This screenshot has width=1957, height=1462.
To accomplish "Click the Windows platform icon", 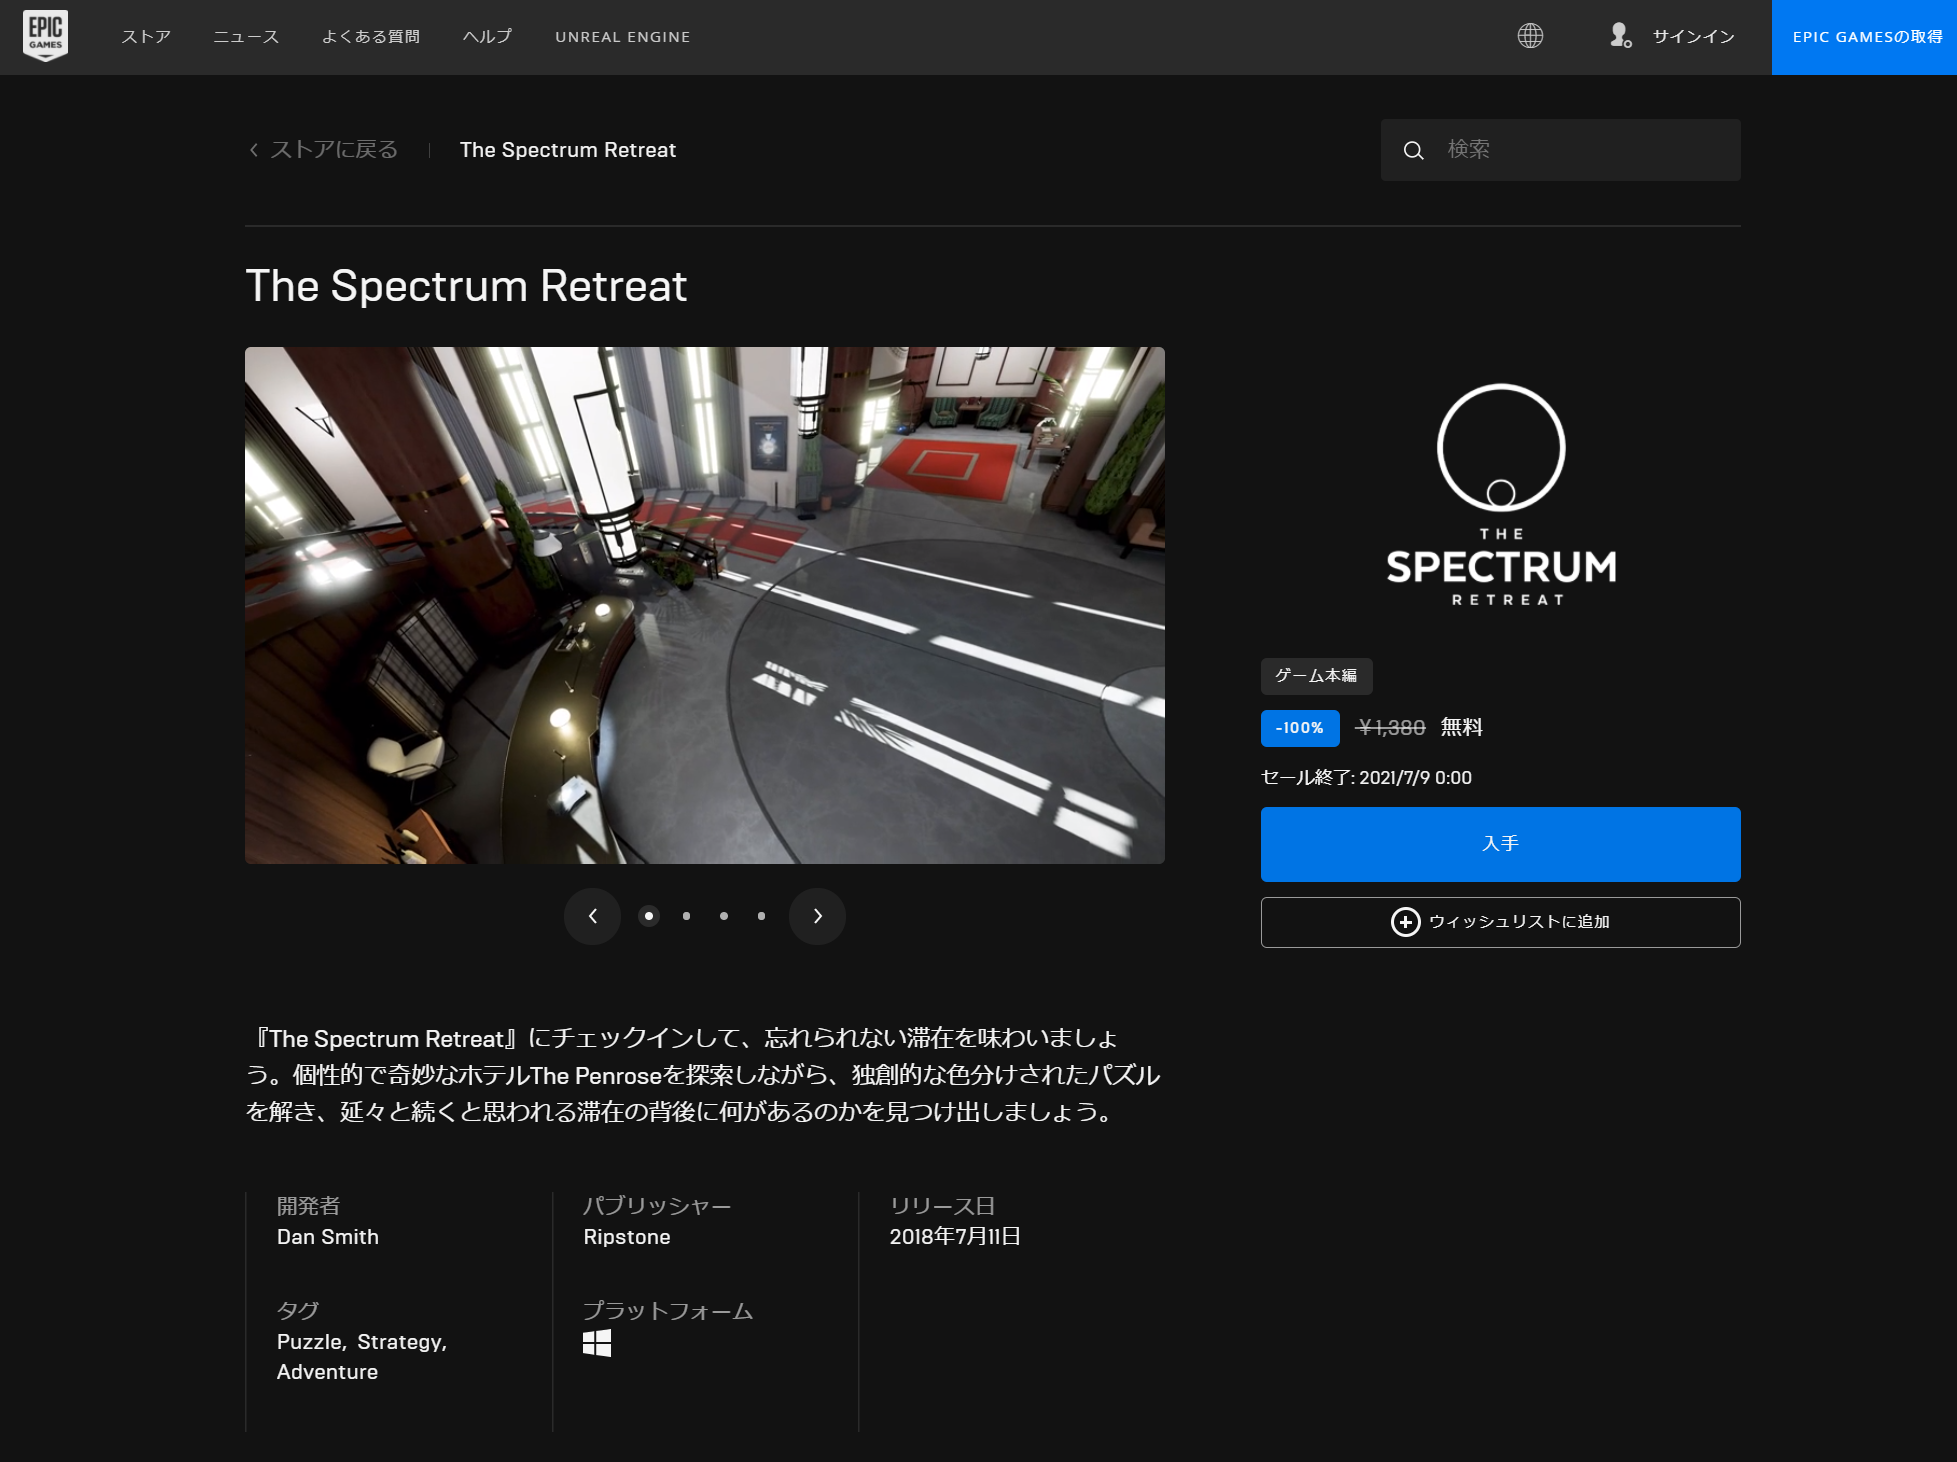I will click(597, 1345).
